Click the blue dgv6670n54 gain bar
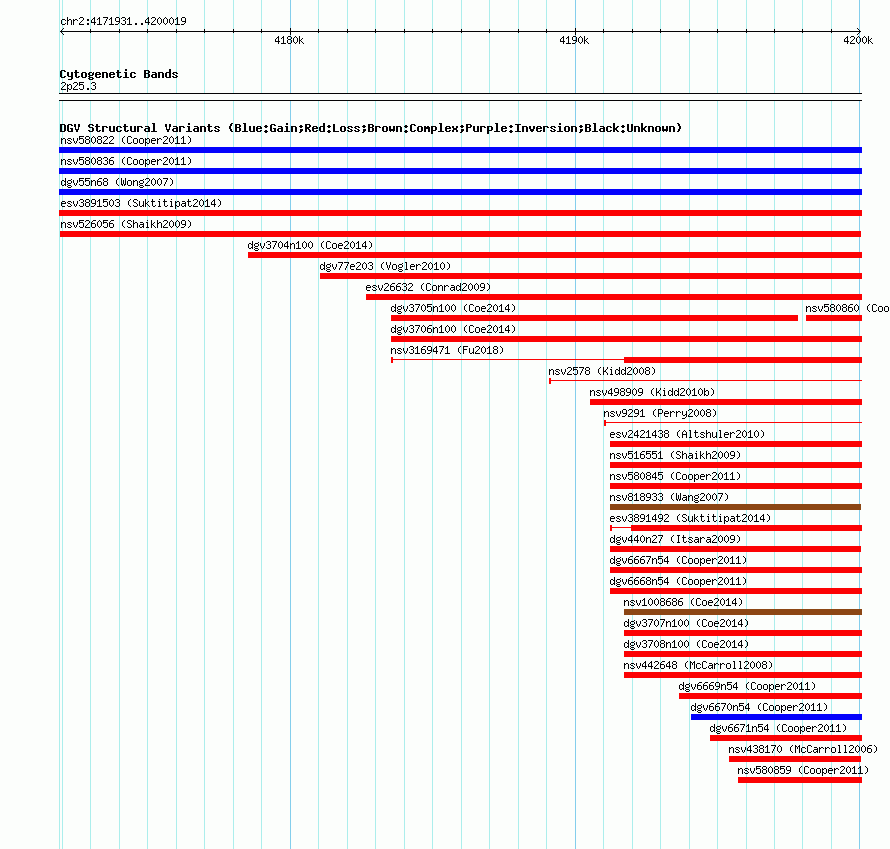The width and height of the screenshot is (890, 849). pos(776,717)
